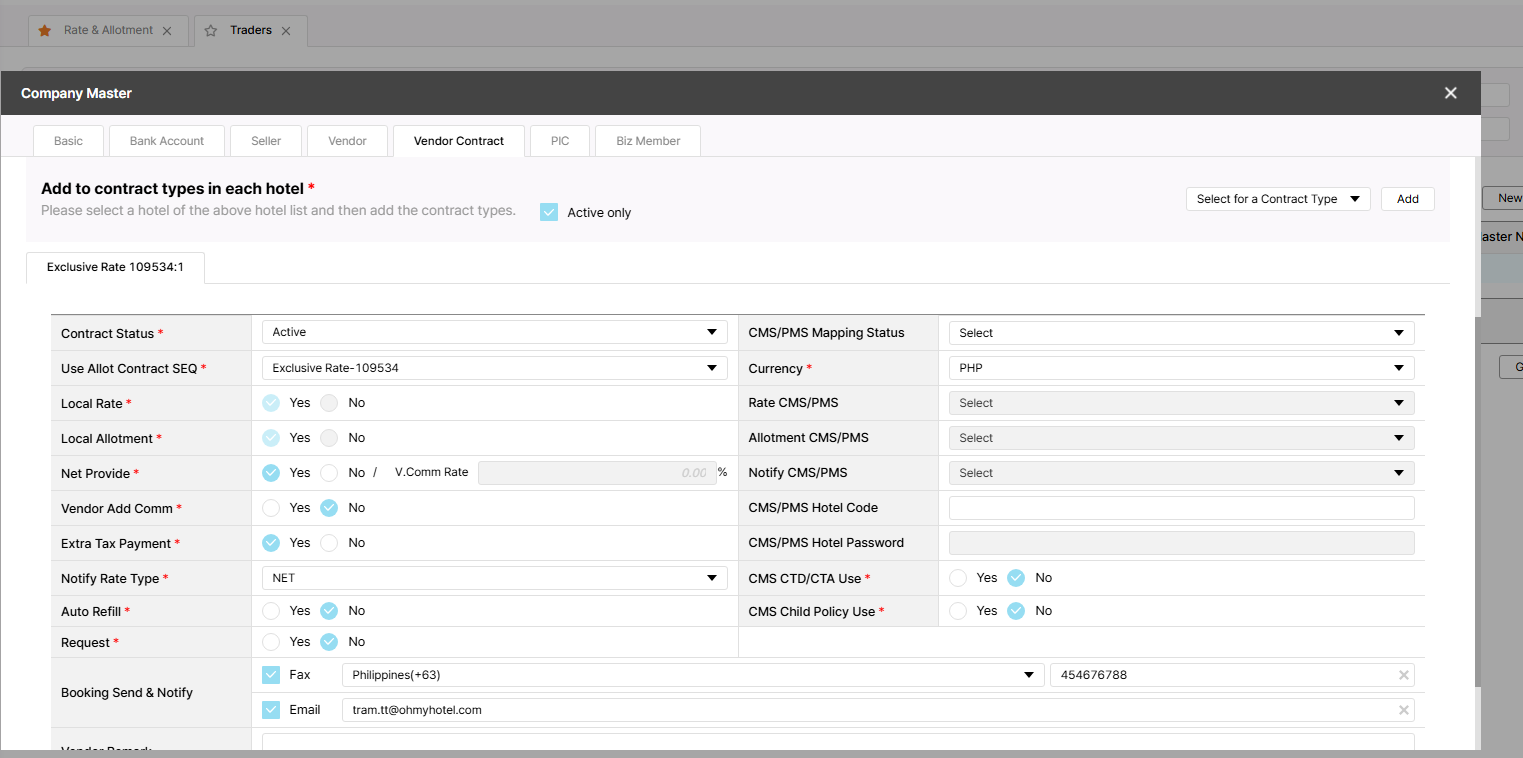Switch to the Bank Account tab
This screenshot has height=758, width=1523.
[x=167, y=141]
